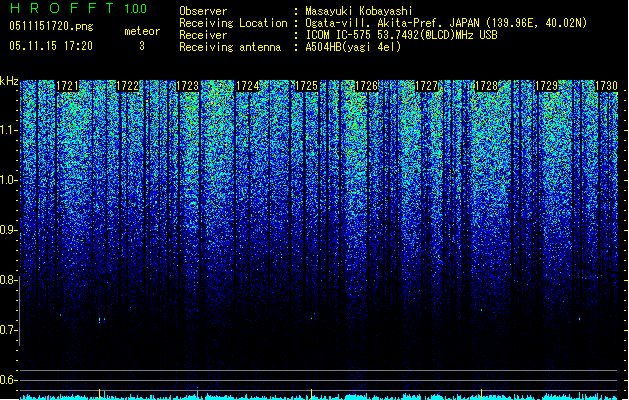Select the file name 0511151720.png

coord(51,27)
